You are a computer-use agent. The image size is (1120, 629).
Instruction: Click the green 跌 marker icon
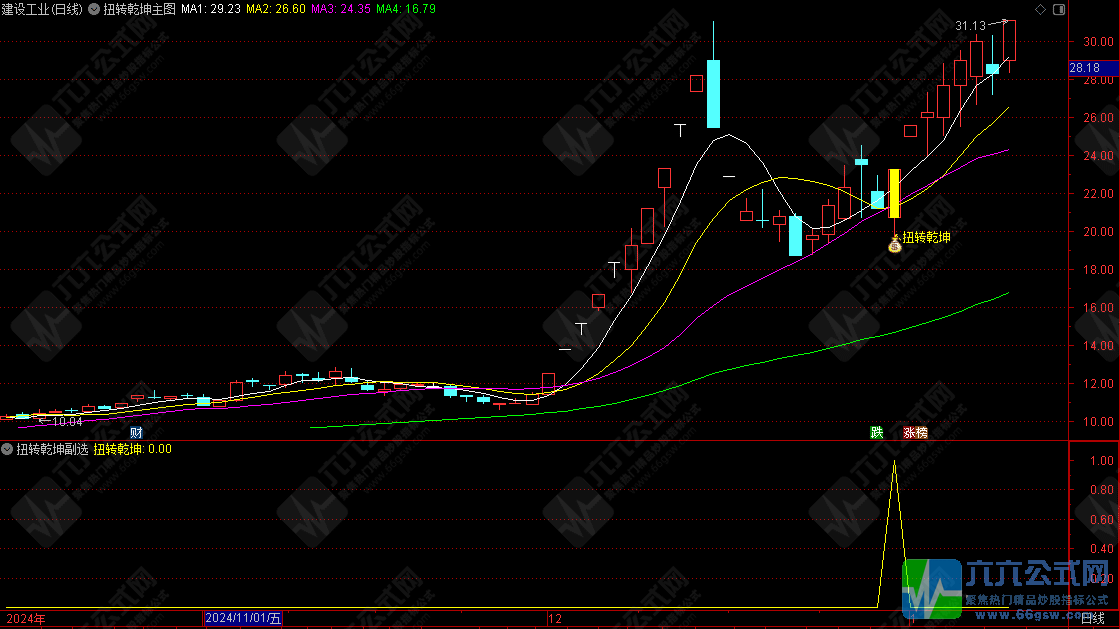877,433
